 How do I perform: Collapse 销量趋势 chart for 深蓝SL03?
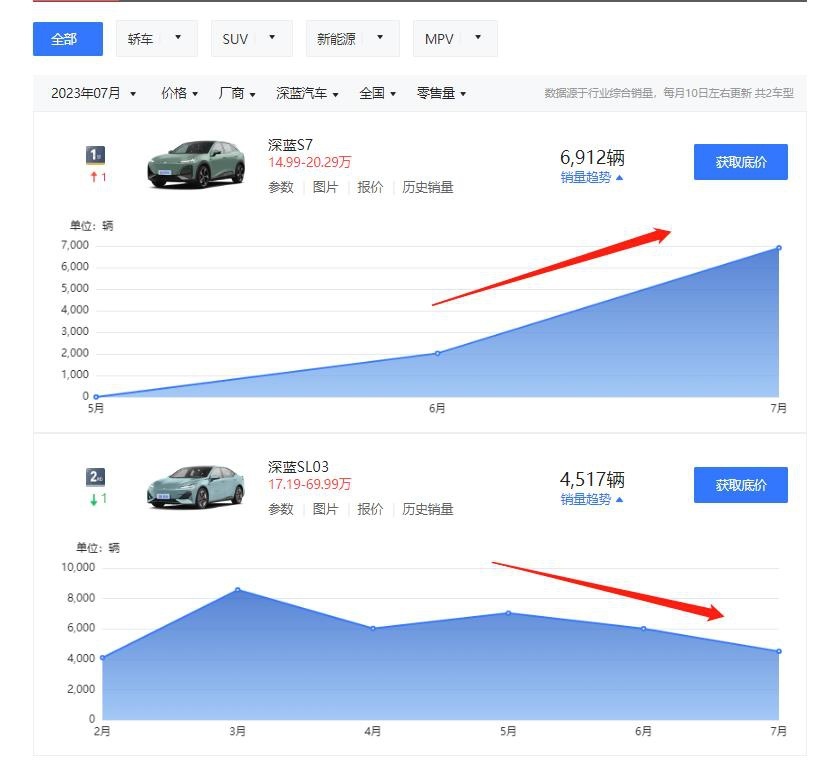pos(591,499)
